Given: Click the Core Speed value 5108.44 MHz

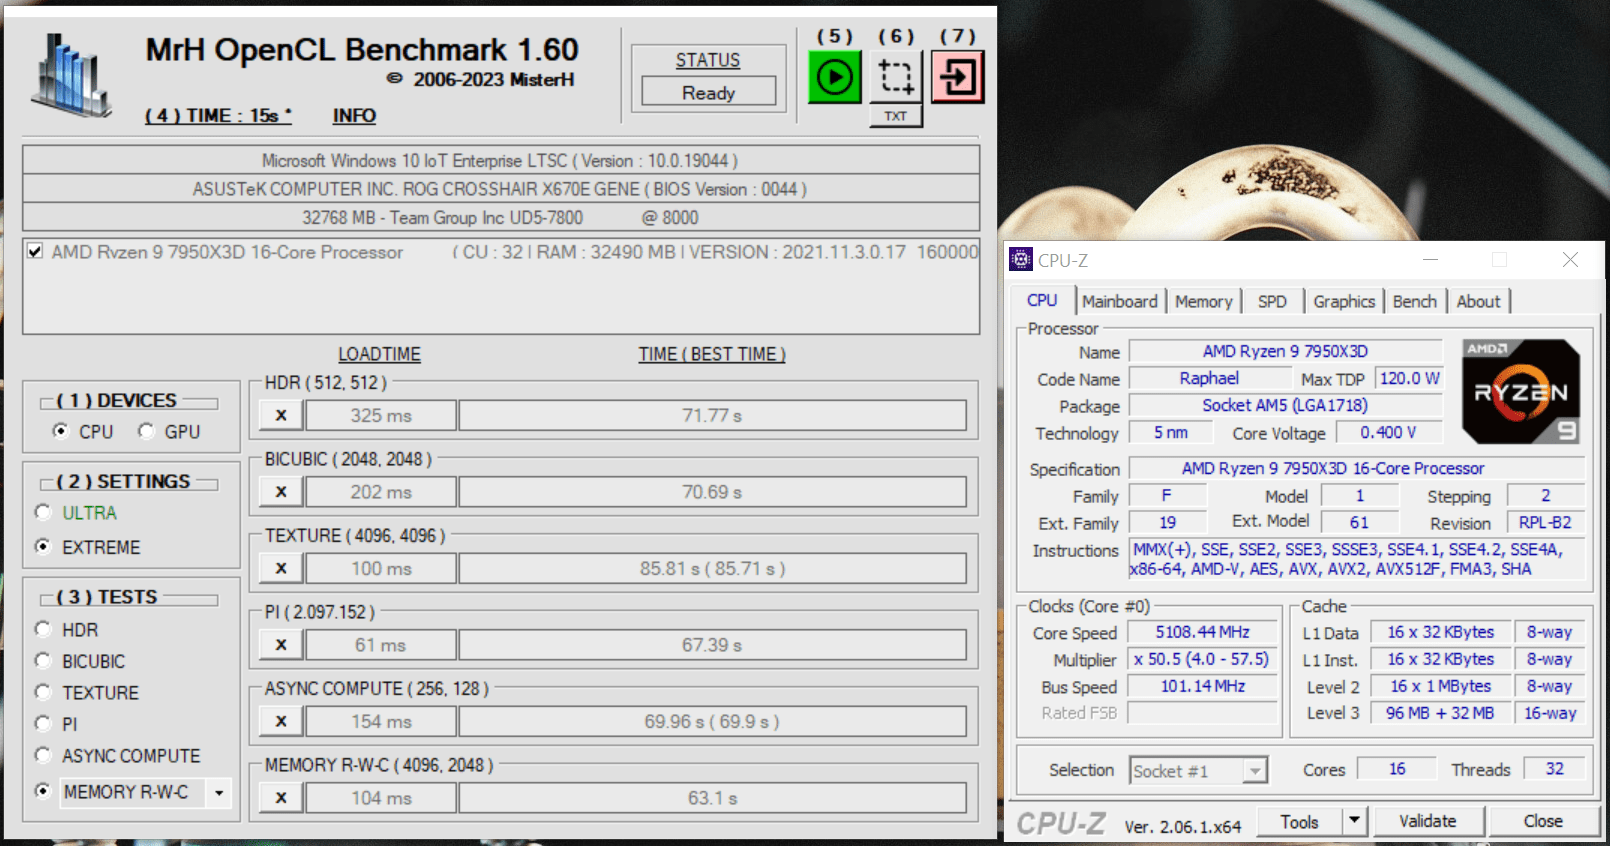Looking at the screenshot, I should click(x=1202, y=632).
